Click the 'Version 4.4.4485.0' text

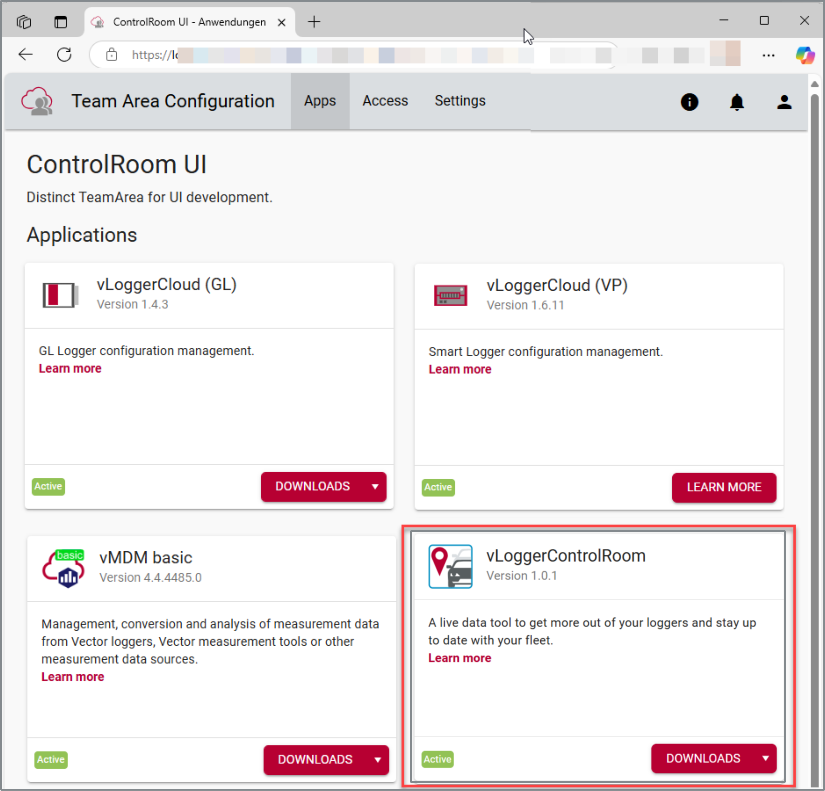pyautogui.click(x=150, y=578)
